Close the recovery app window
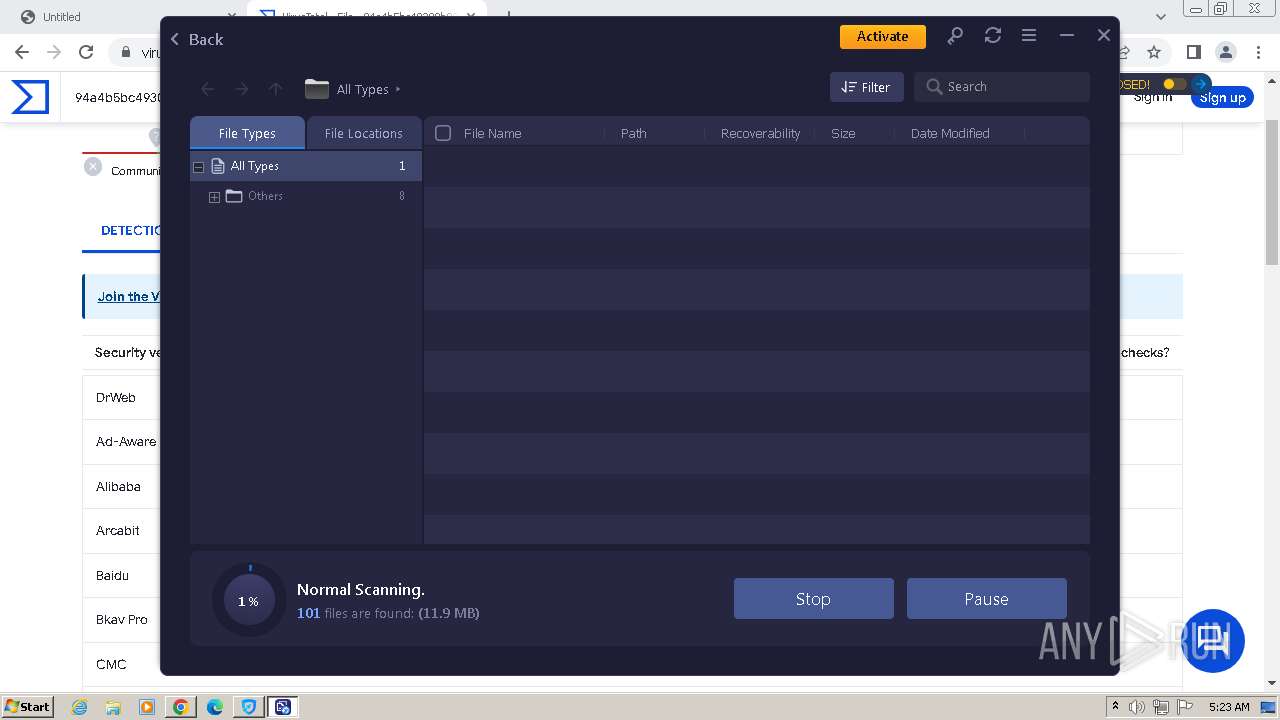This screenshot has height=720, width=1280. 1103,36
